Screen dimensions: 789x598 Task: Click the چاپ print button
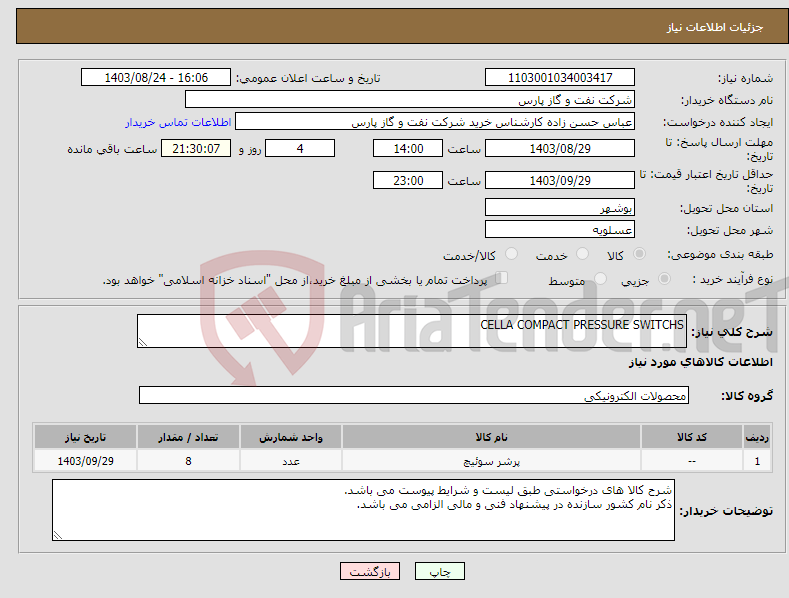[440, 571]
